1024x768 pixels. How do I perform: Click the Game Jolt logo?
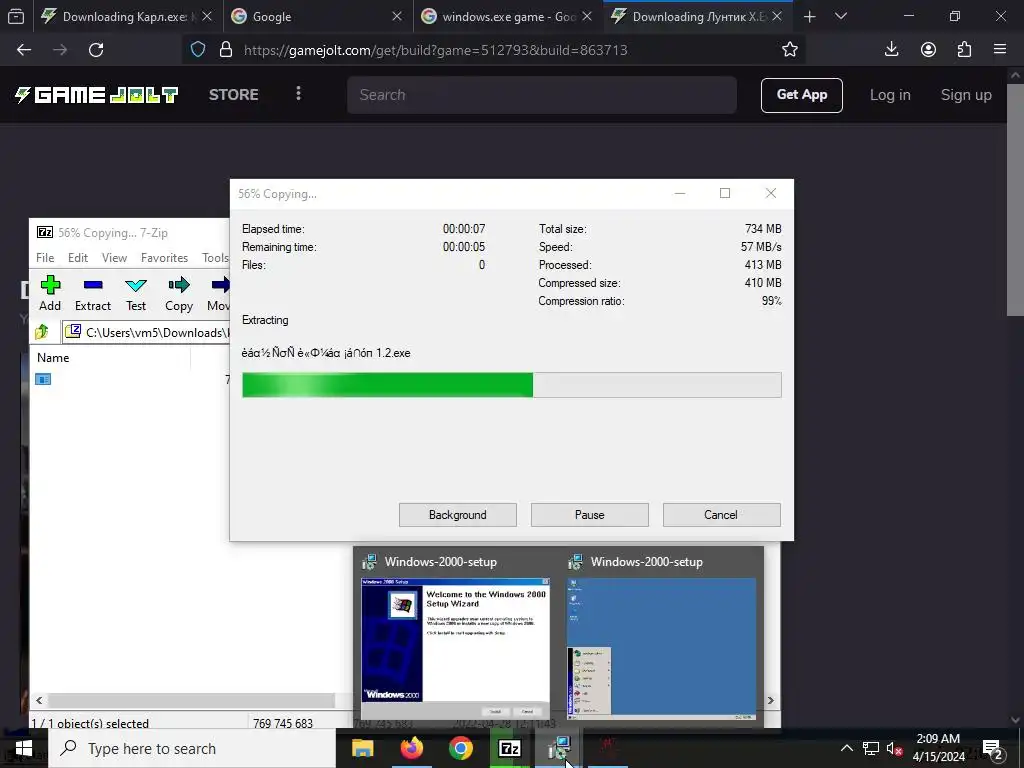coord(97,95)
